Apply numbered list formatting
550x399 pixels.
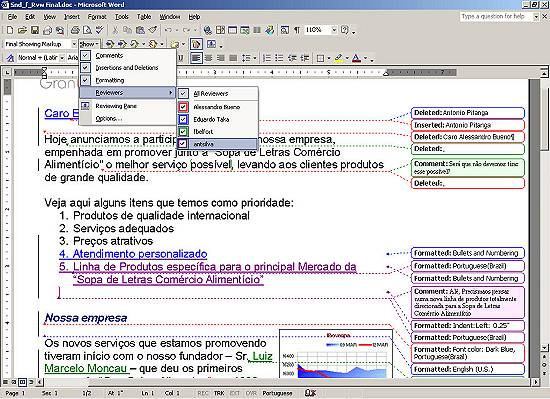[x=267, y=58]
